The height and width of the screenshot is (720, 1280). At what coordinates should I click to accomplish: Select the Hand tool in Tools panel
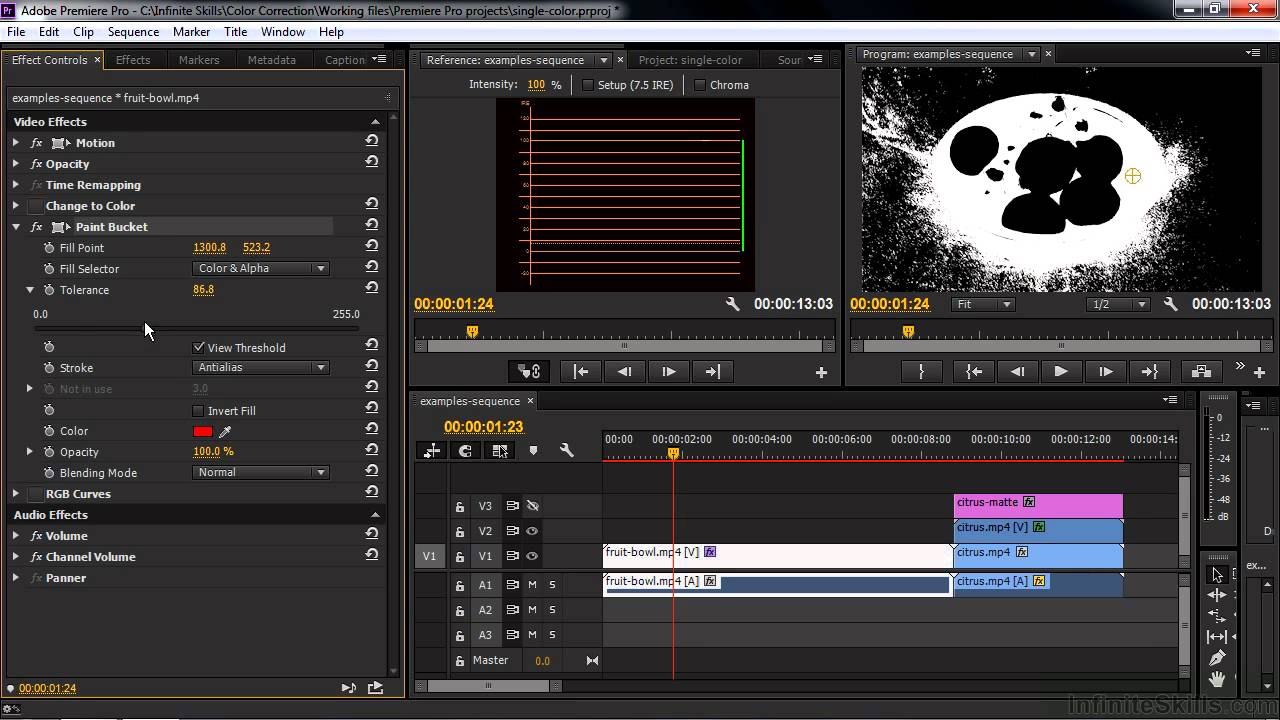(1217, 679)
